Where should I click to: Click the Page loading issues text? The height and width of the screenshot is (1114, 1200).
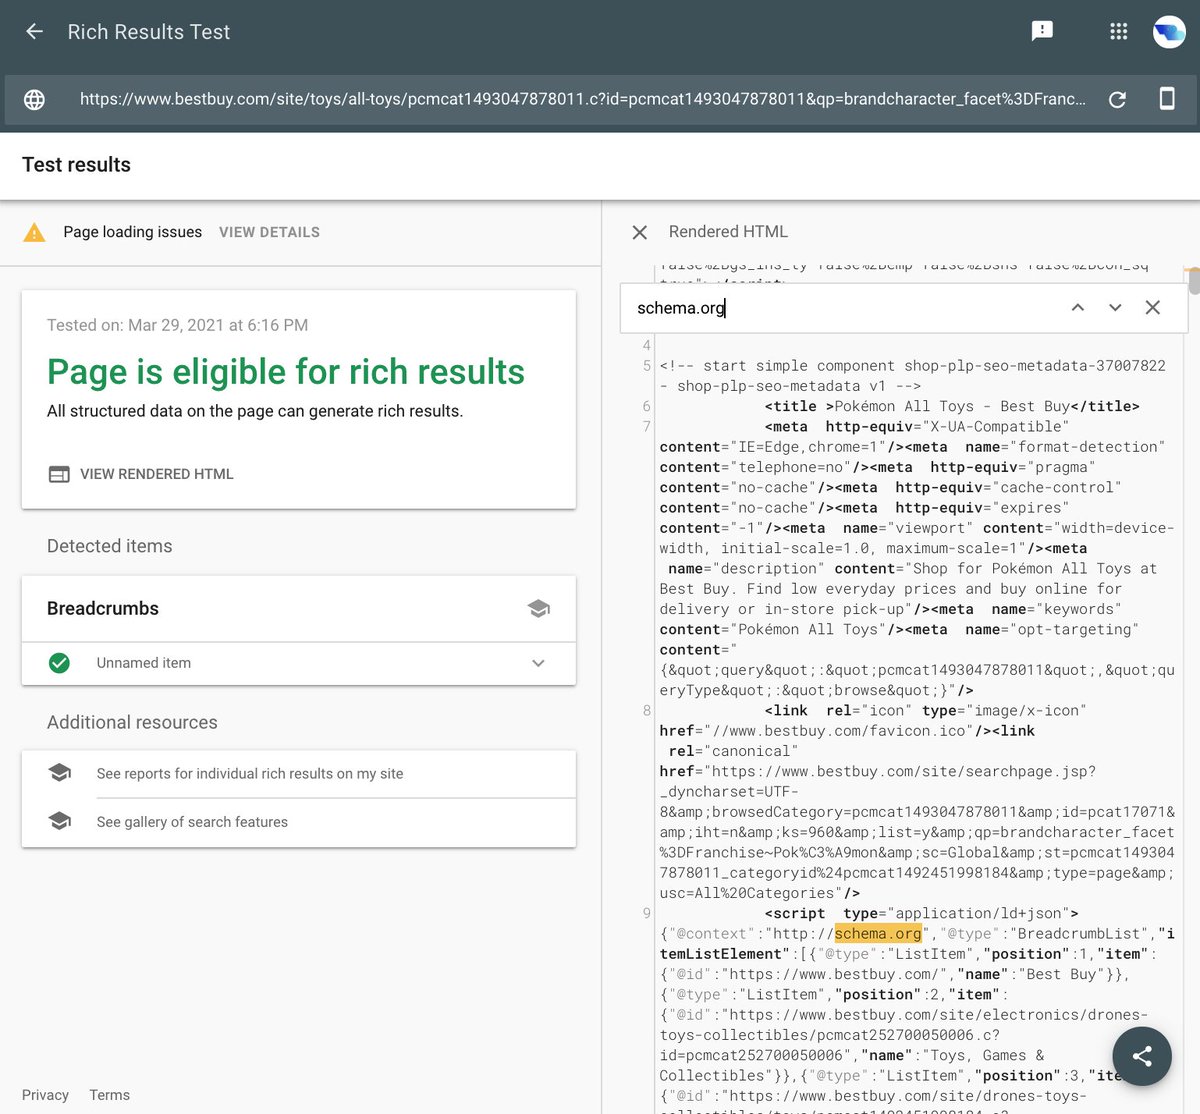click(x=132, y=232)
